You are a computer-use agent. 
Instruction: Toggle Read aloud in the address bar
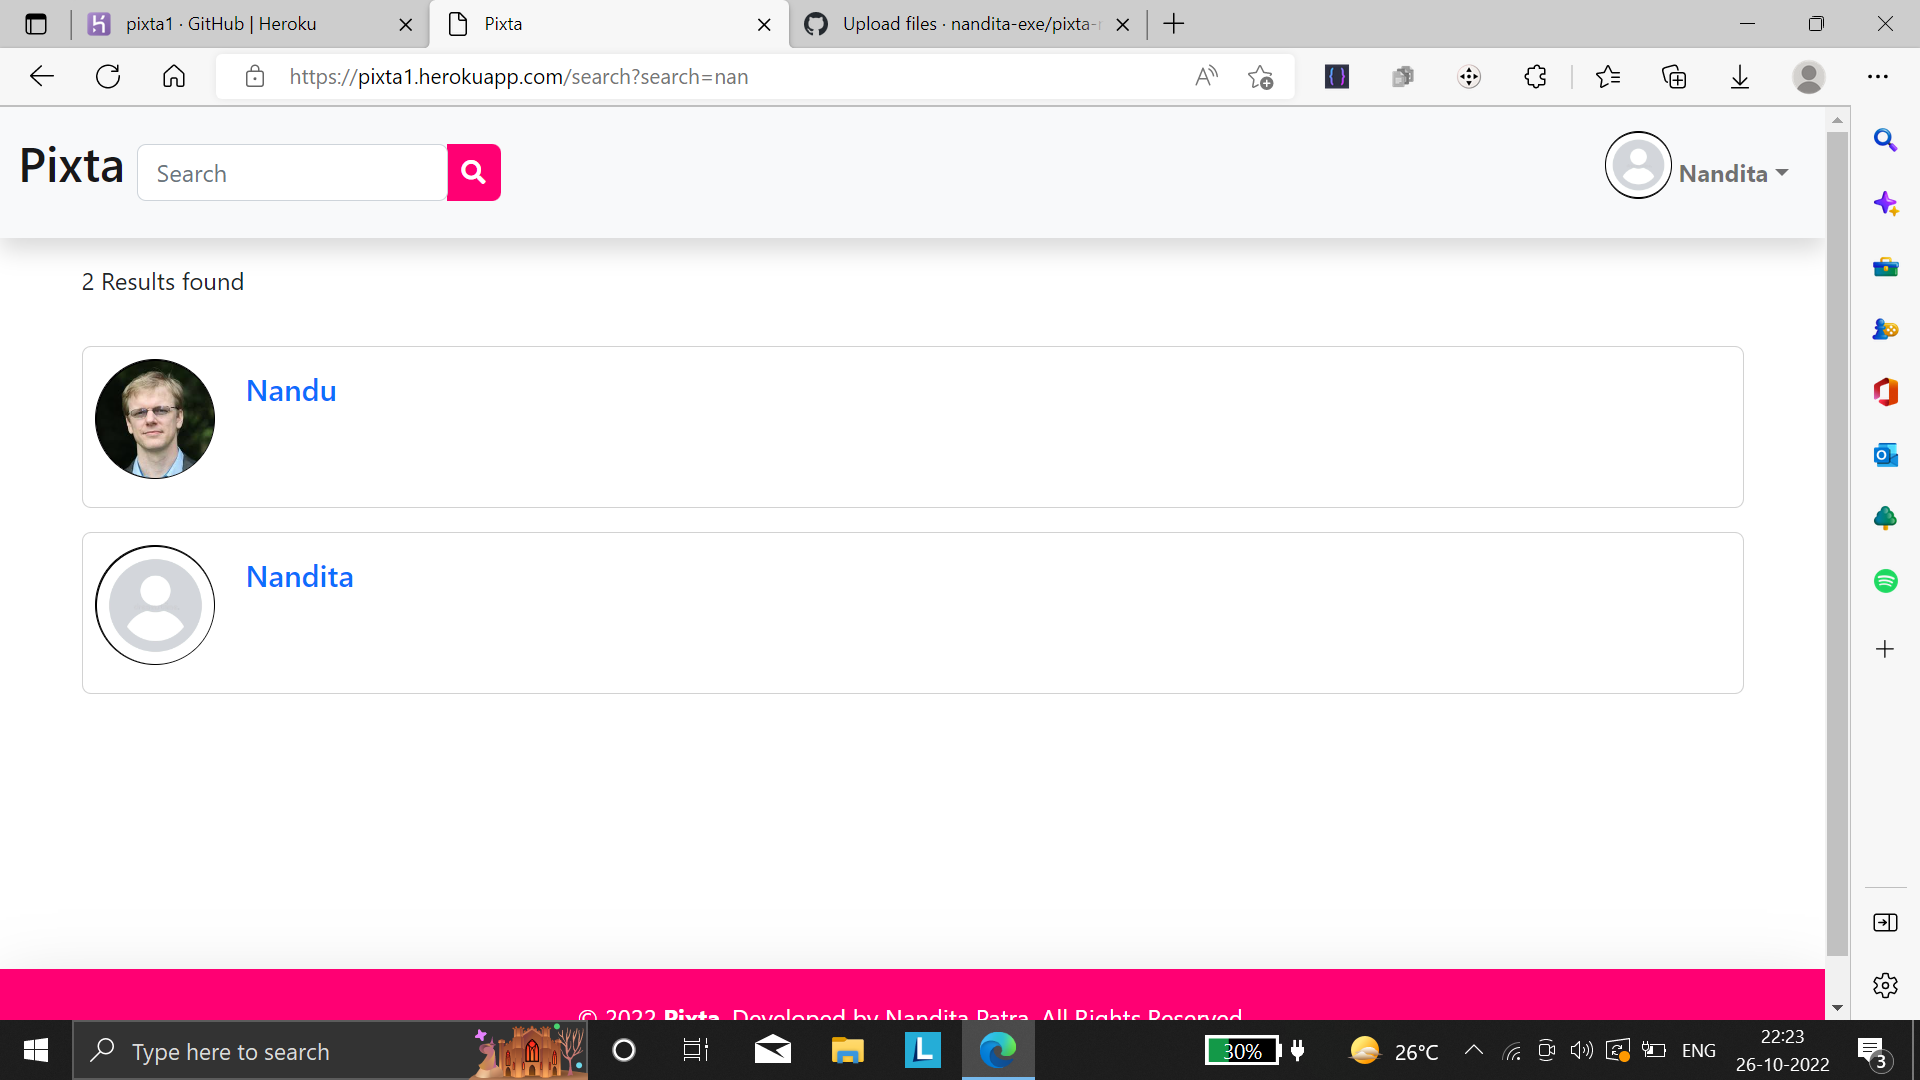(x=1206, y=76)
